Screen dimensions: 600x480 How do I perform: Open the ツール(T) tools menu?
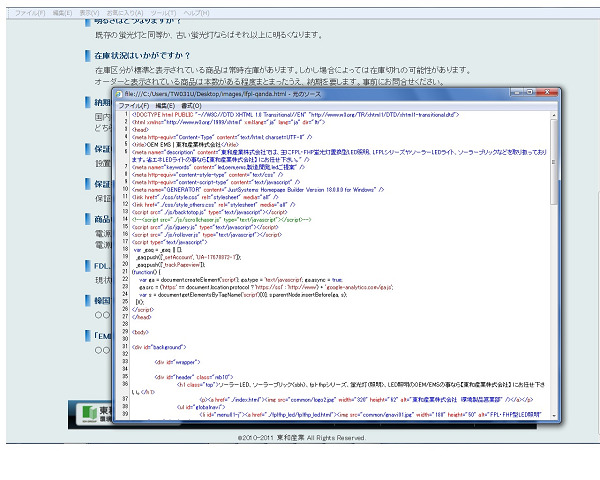(163, 13)
